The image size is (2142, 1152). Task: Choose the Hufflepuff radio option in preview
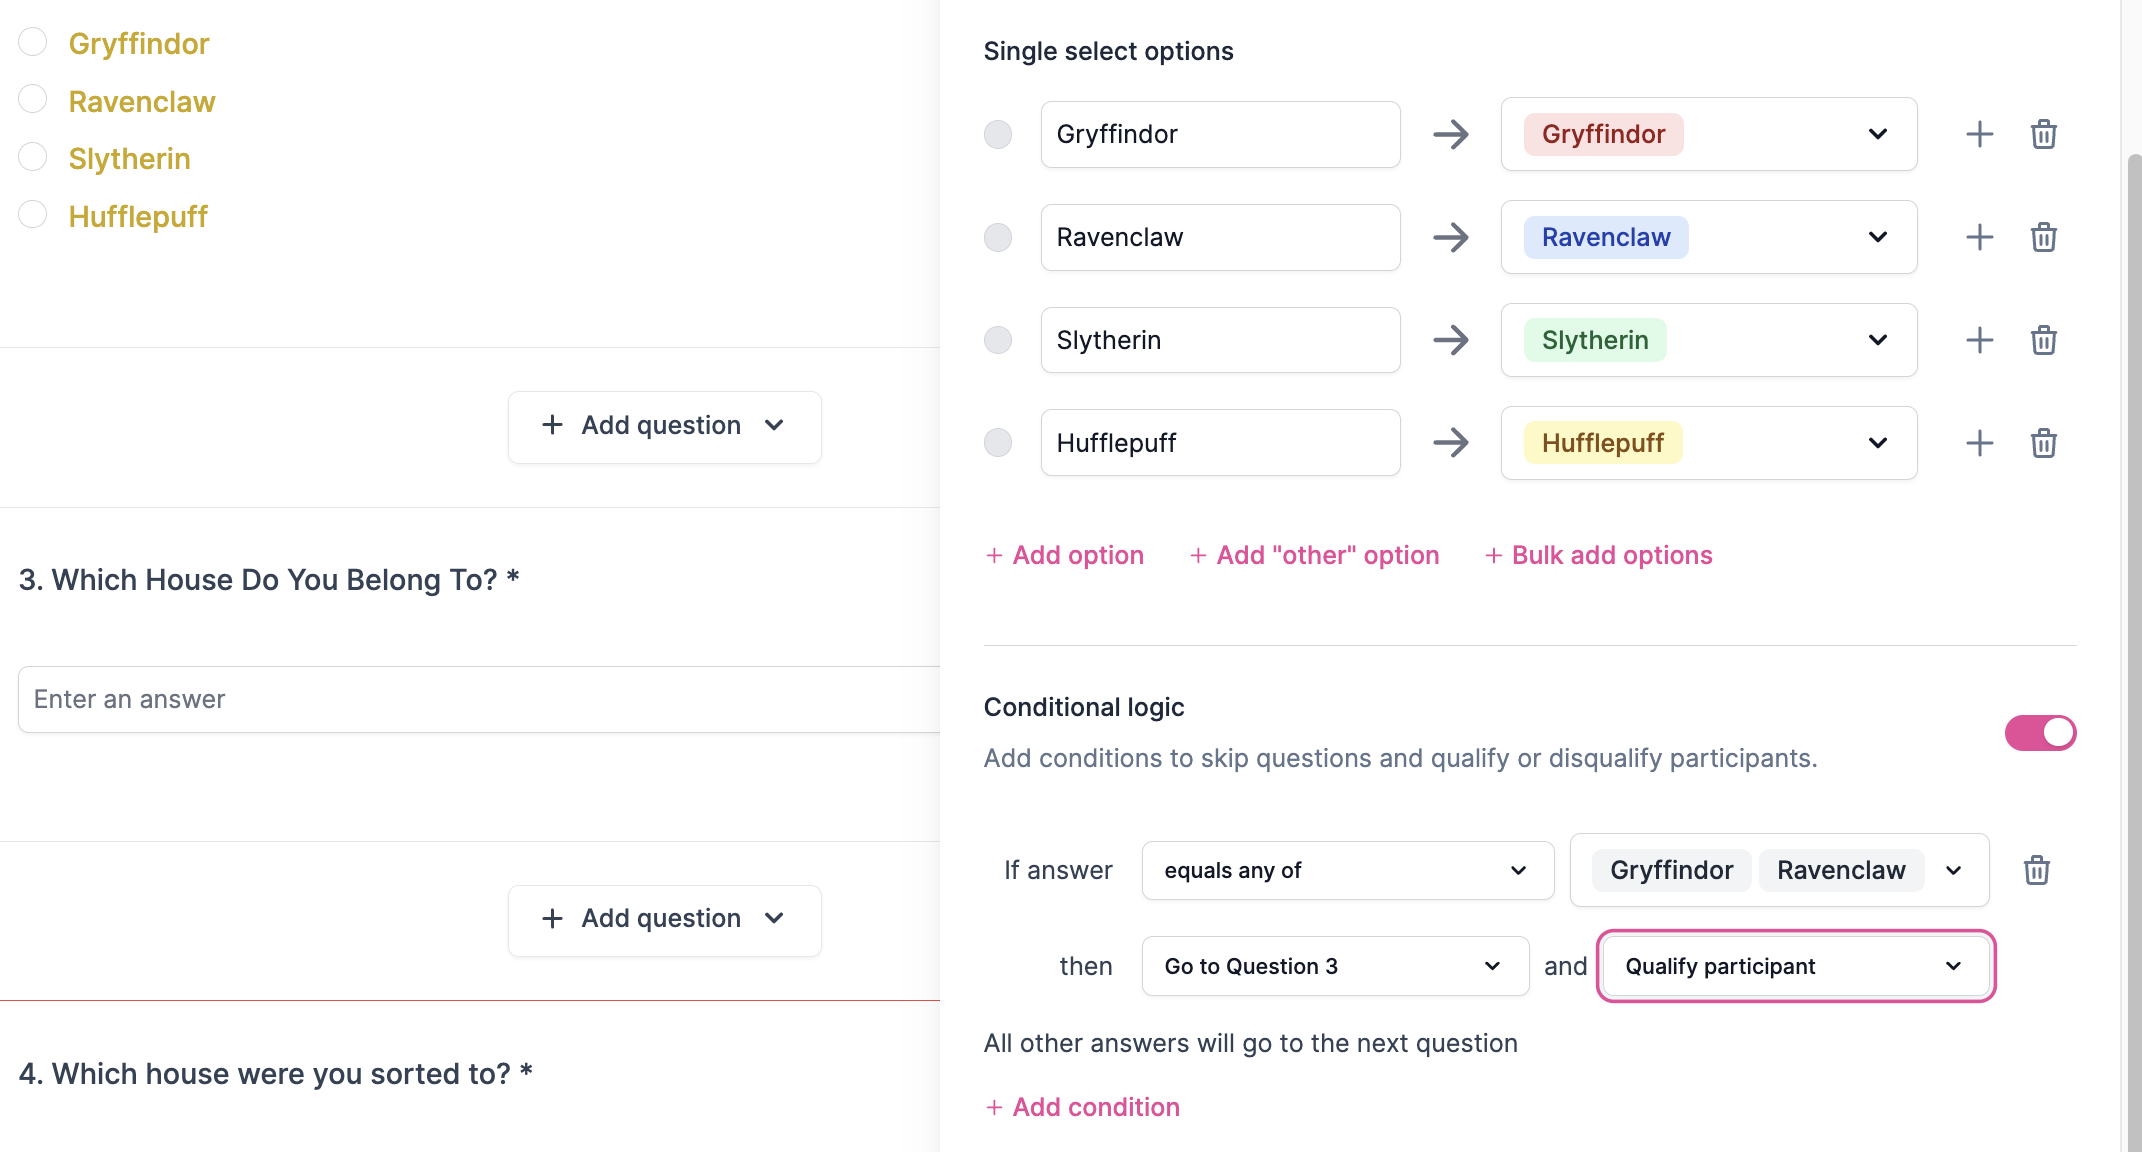[x=33, y=215]
